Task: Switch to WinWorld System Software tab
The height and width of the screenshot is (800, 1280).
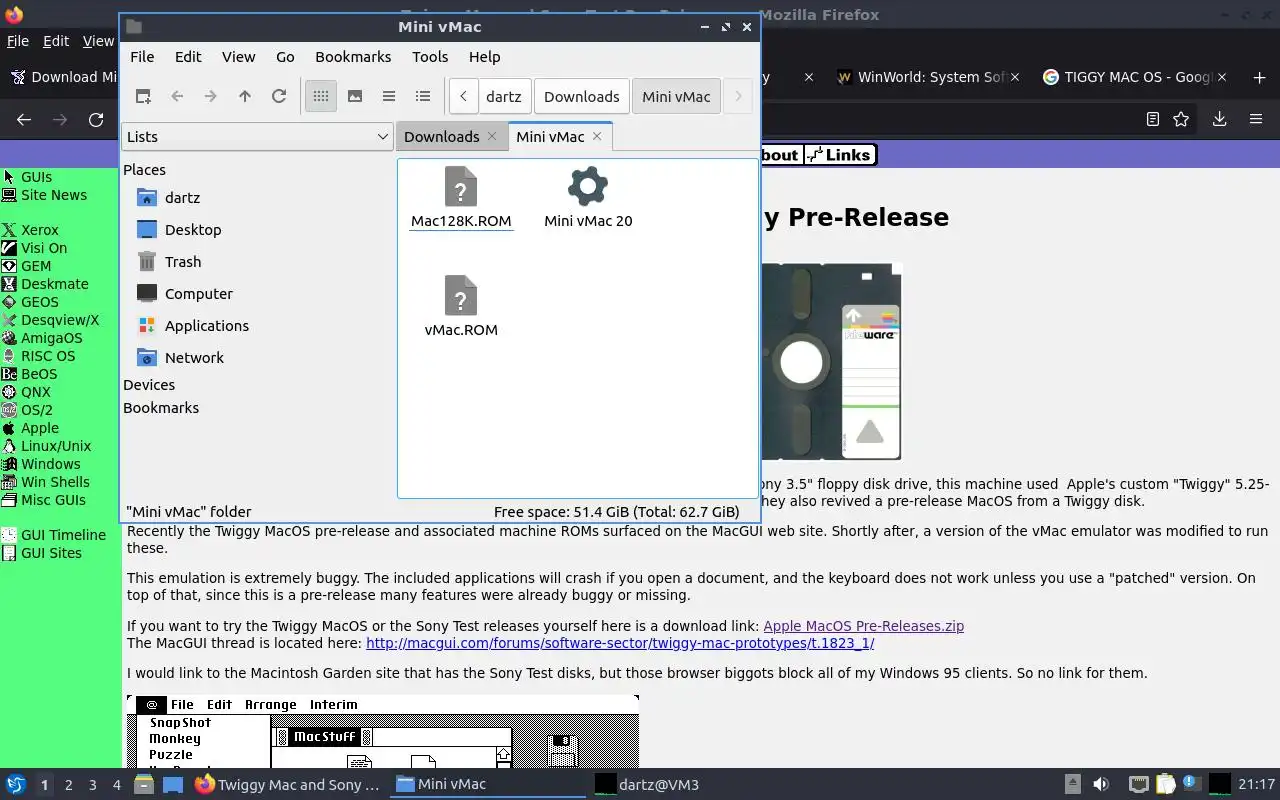Action: tap(929, 77)
